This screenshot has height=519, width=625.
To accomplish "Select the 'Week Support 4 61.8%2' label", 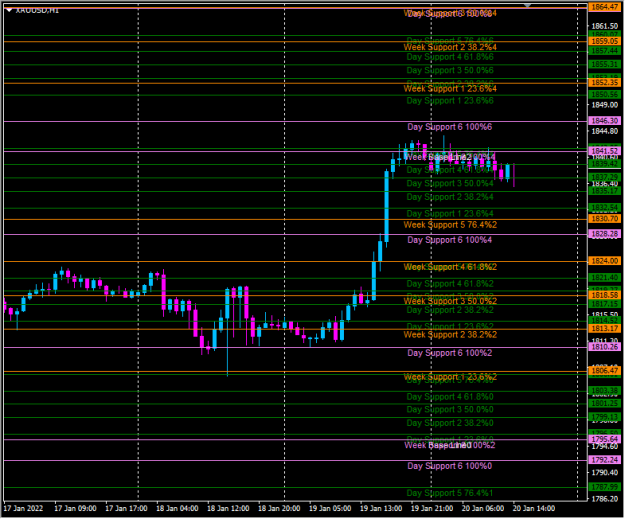I will point(450,267).
